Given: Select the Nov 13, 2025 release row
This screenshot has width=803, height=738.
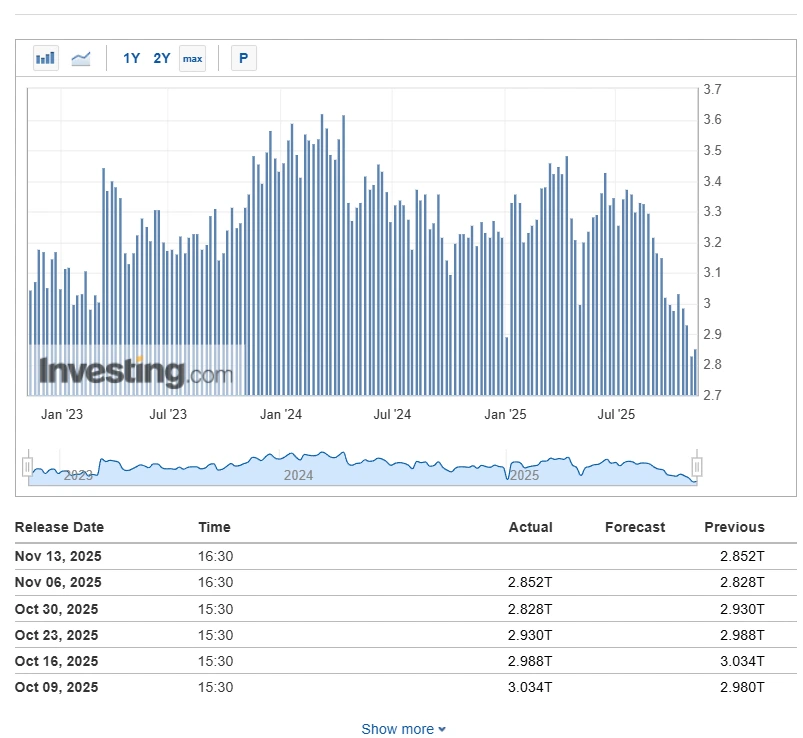Looking at the screenshot, I should (x=406, y=556).
